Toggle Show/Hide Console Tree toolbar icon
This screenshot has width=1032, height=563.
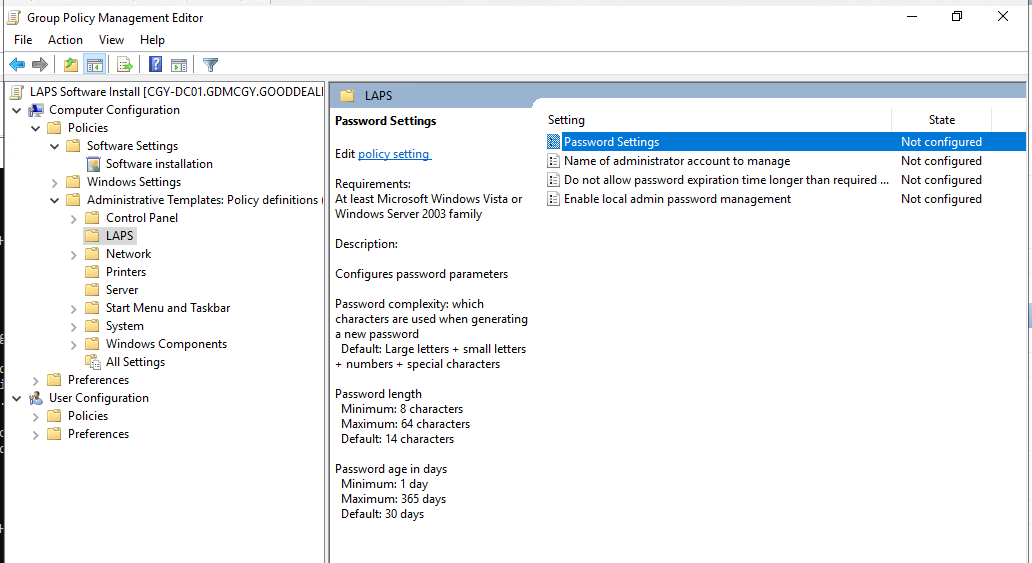(95, 65)
